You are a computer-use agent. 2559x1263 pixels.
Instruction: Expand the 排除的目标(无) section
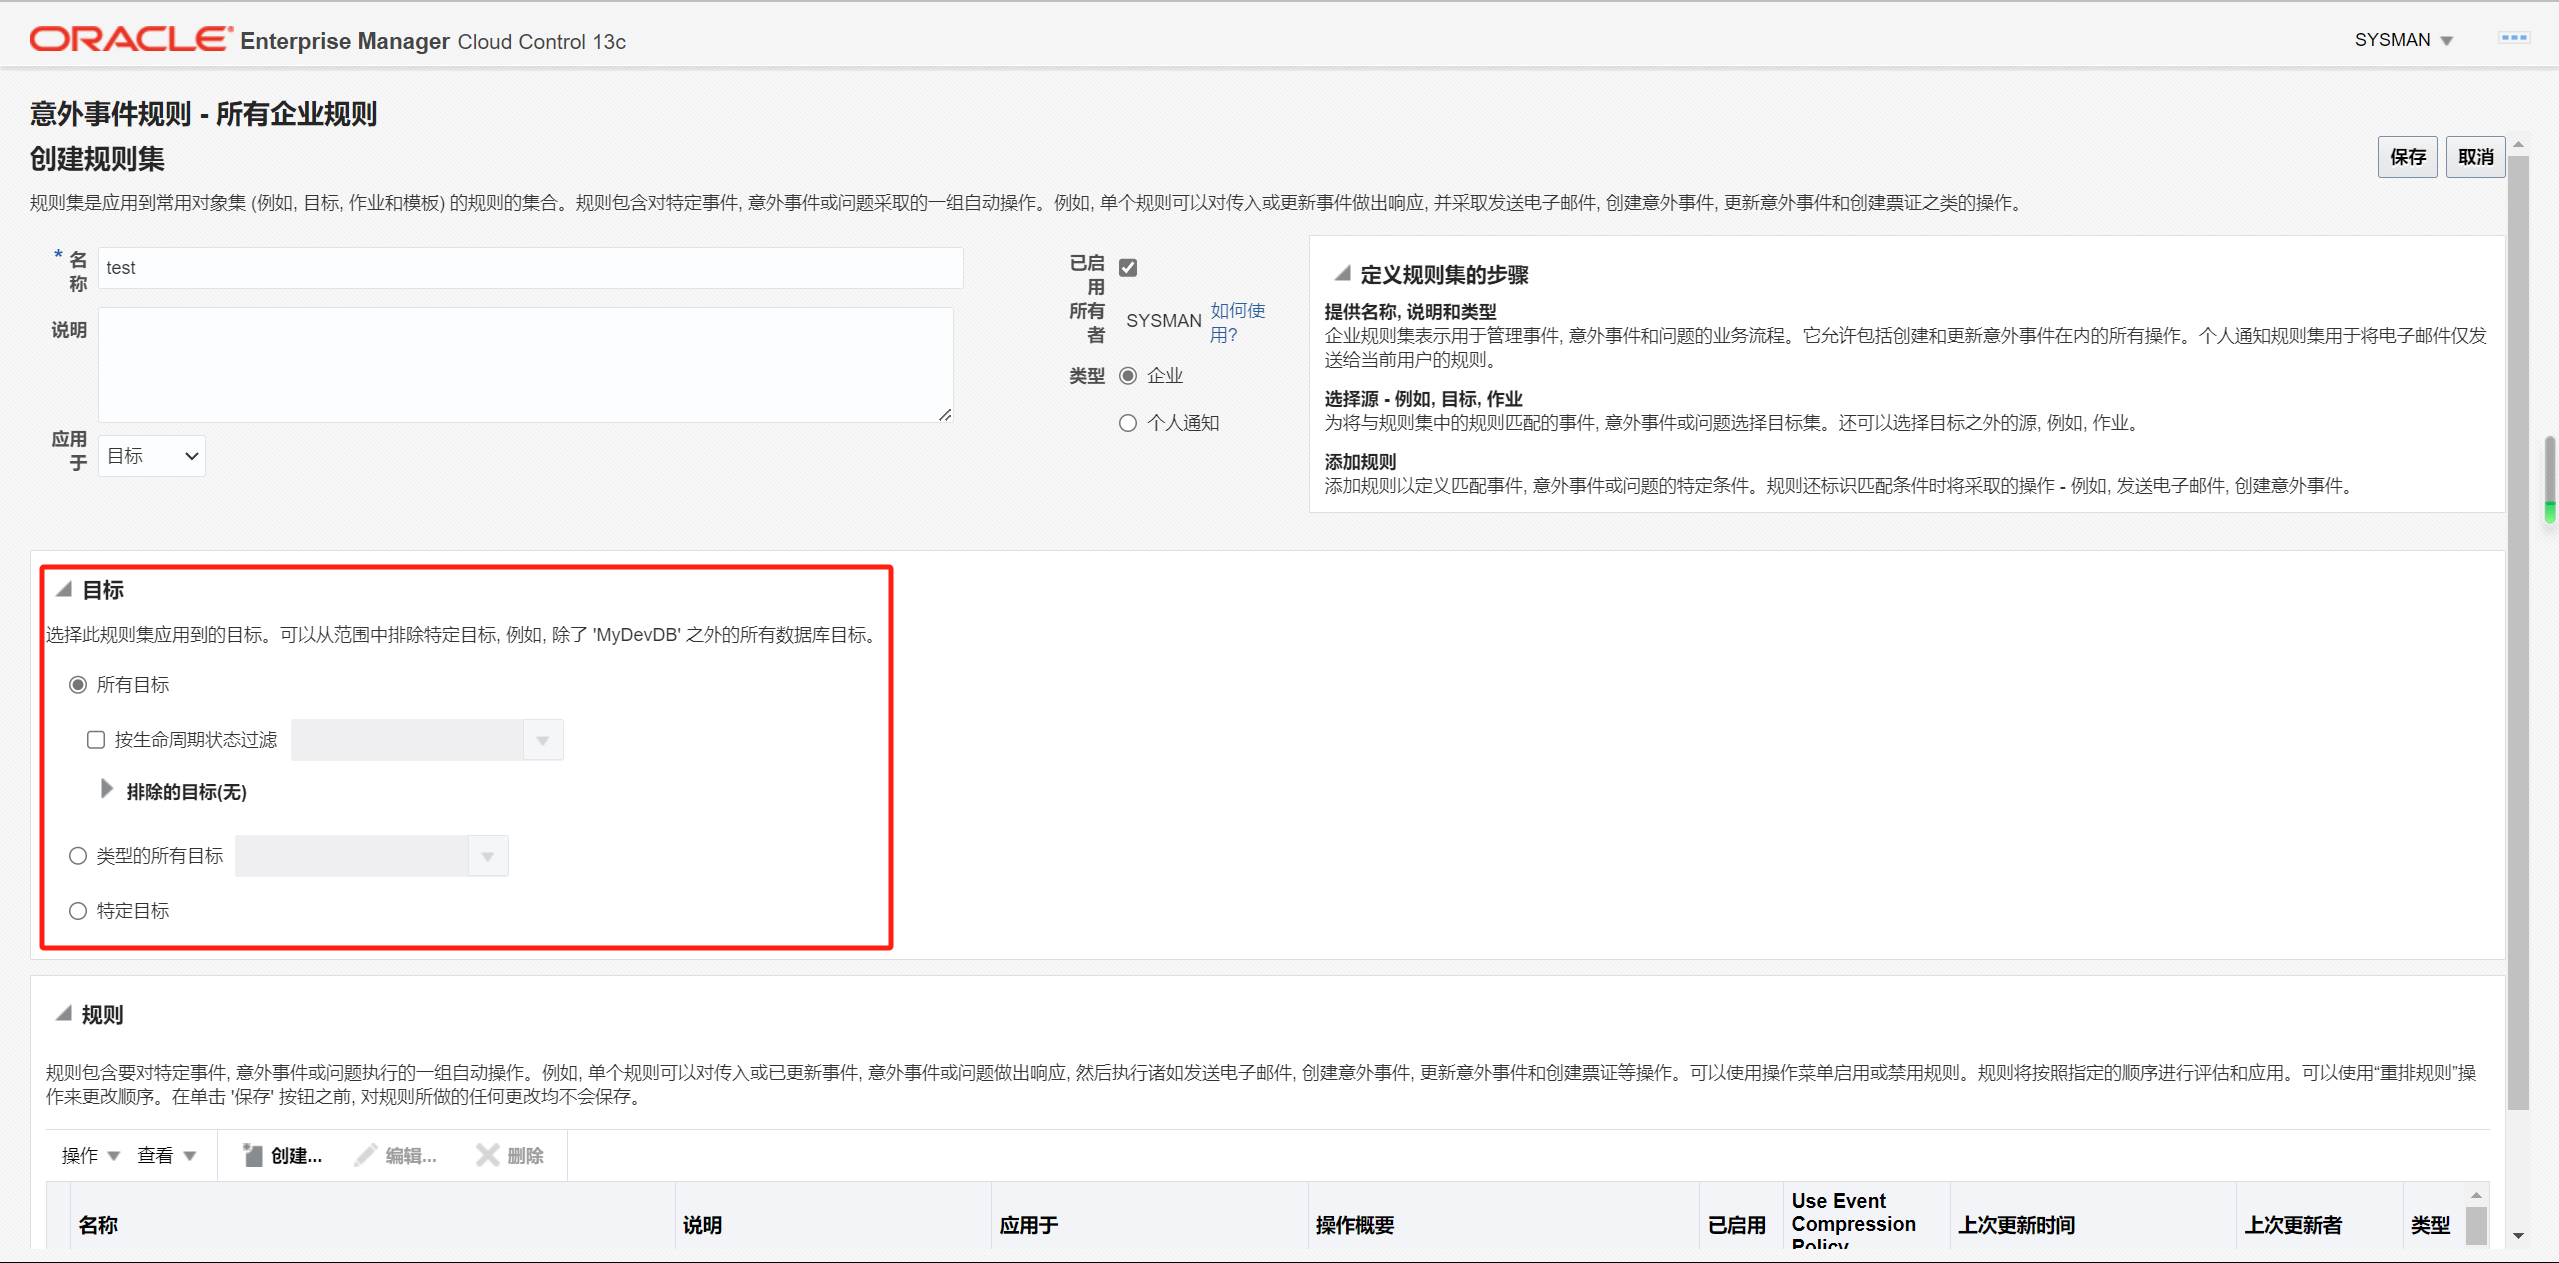[x=106, y=790]
